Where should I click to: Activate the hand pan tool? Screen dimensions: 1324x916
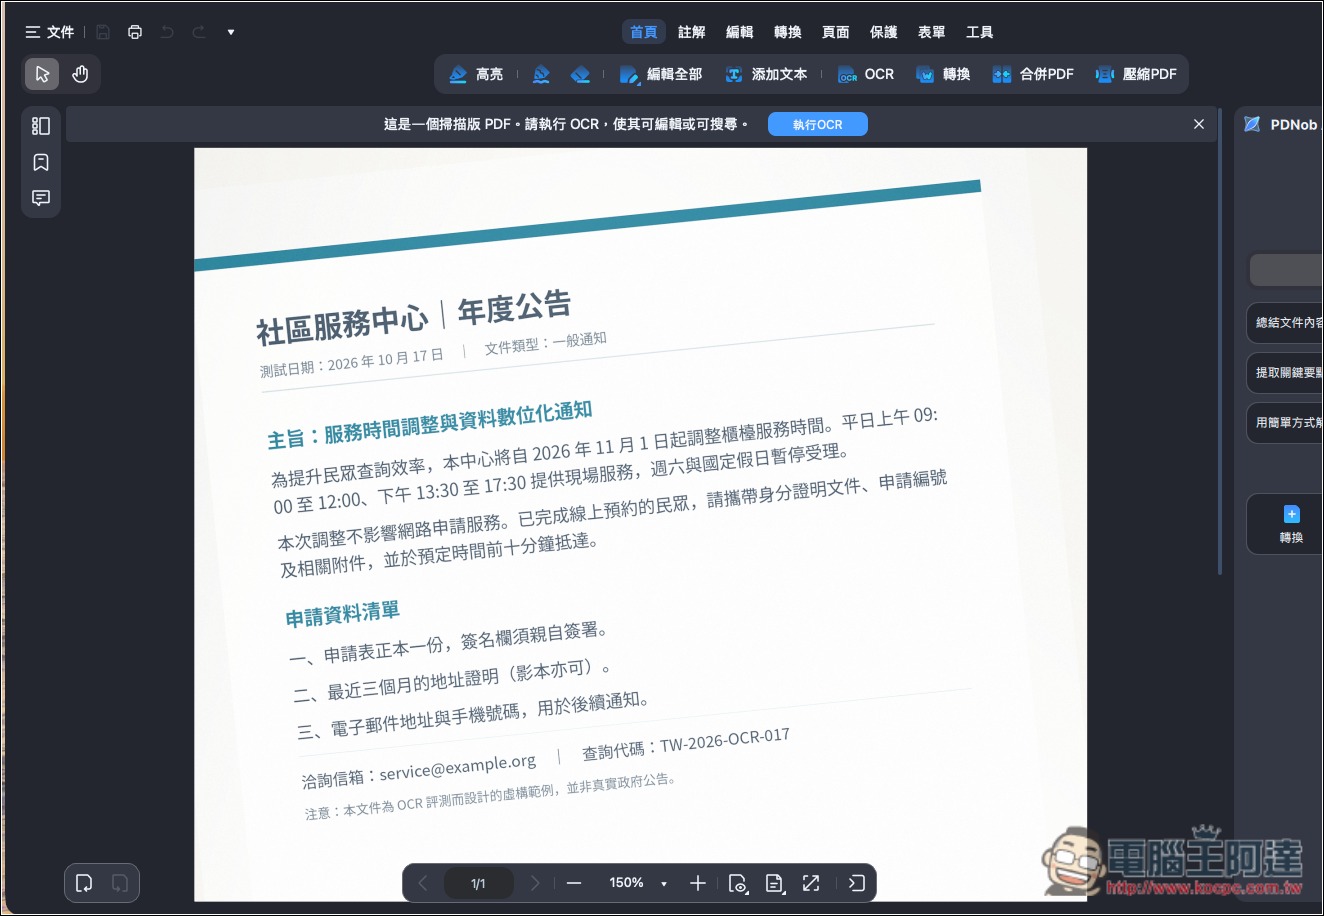tap(80, 74)
